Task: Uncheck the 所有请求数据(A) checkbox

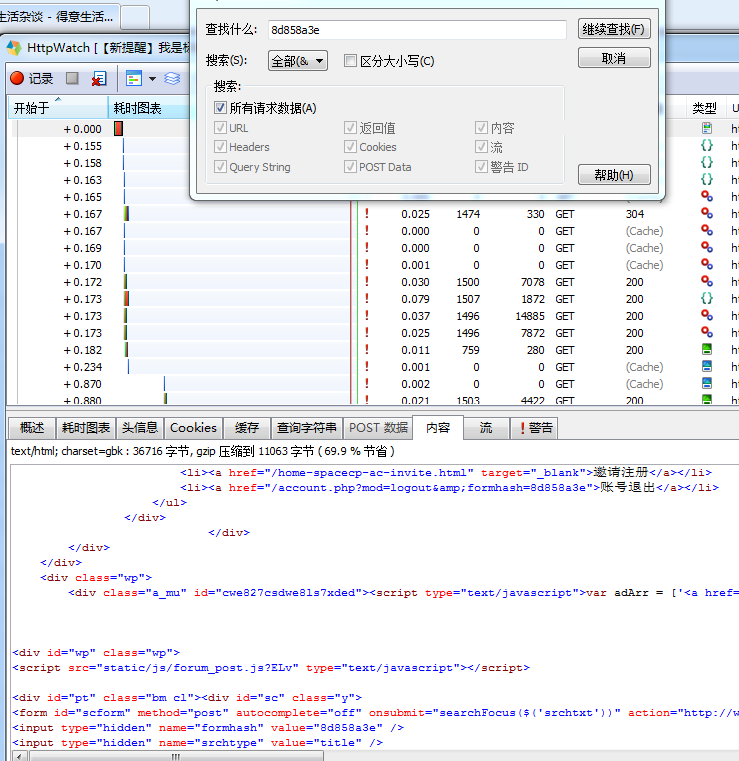Action: tap(220, 108)
